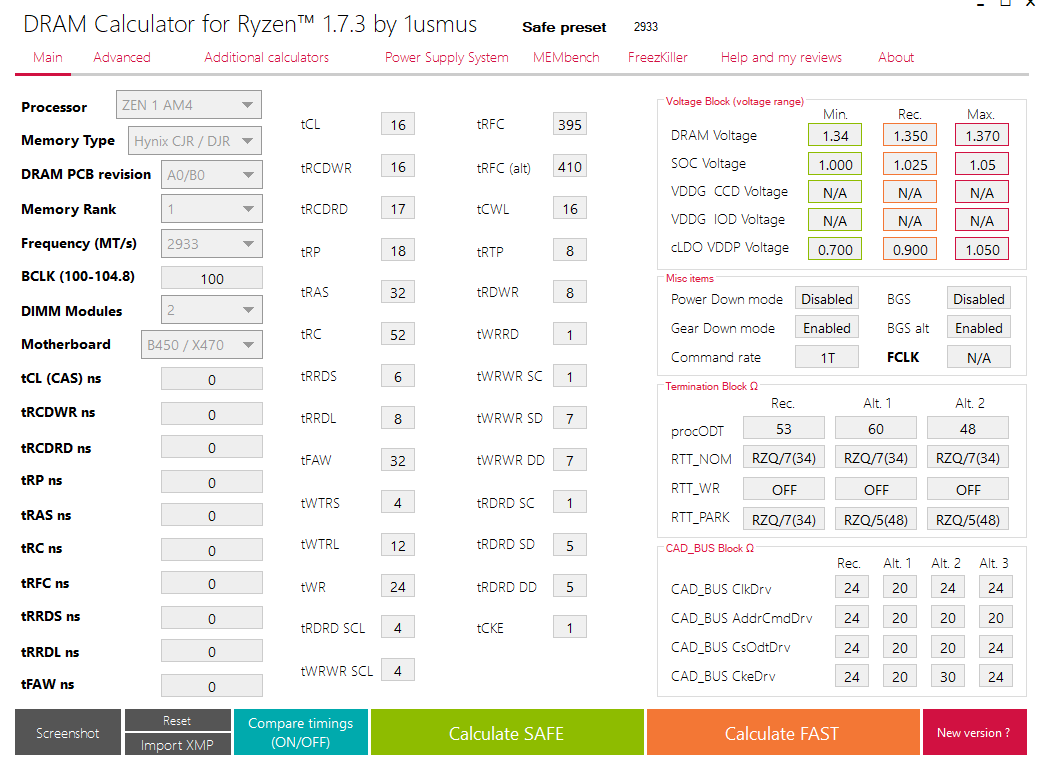The width and height of the screenshot is (1039, 768).
Task: Click the tRFC value 395
Action: pos(570,125)
